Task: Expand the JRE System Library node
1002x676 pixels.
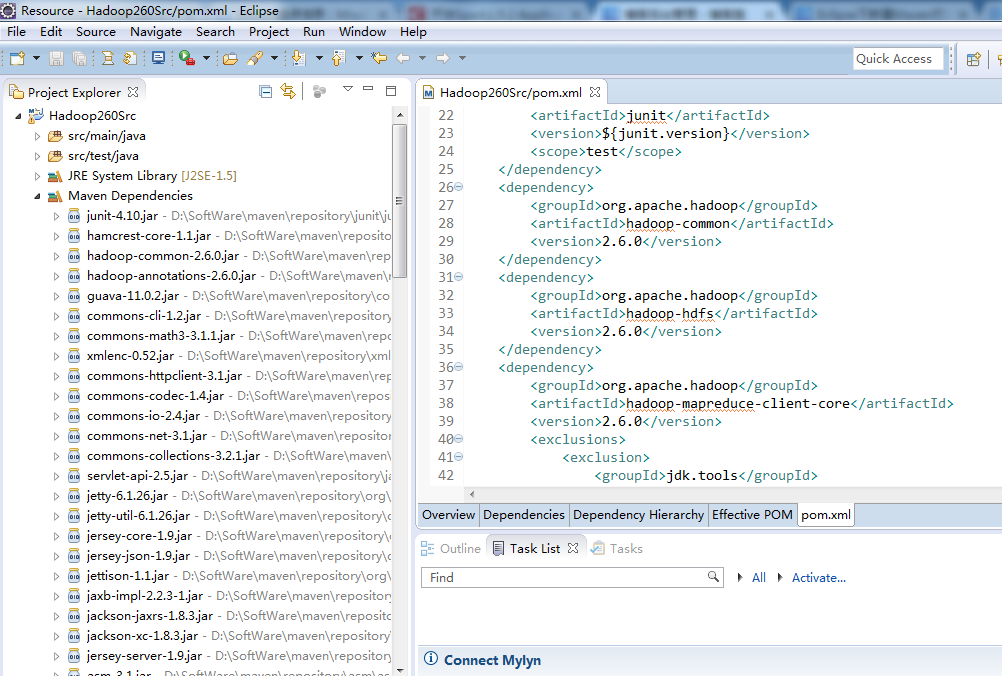Action: pyautogui.click(x=37, y=176)
